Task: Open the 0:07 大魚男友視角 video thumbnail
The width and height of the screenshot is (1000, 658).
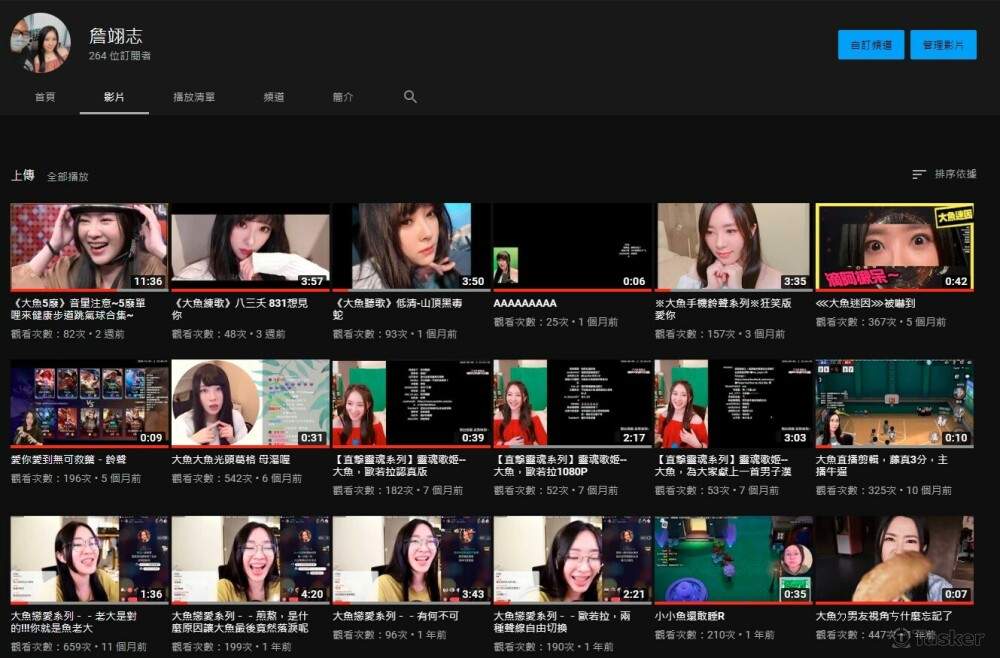Action: pos(894,559)
